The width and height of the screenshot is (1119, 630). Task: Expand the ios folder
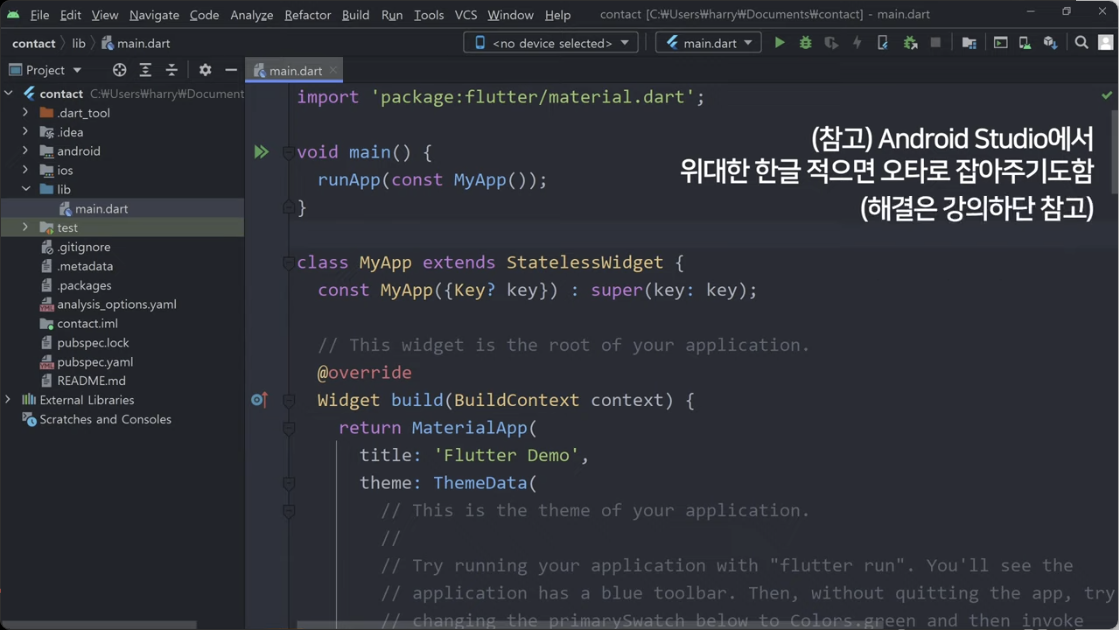[26, 171]
